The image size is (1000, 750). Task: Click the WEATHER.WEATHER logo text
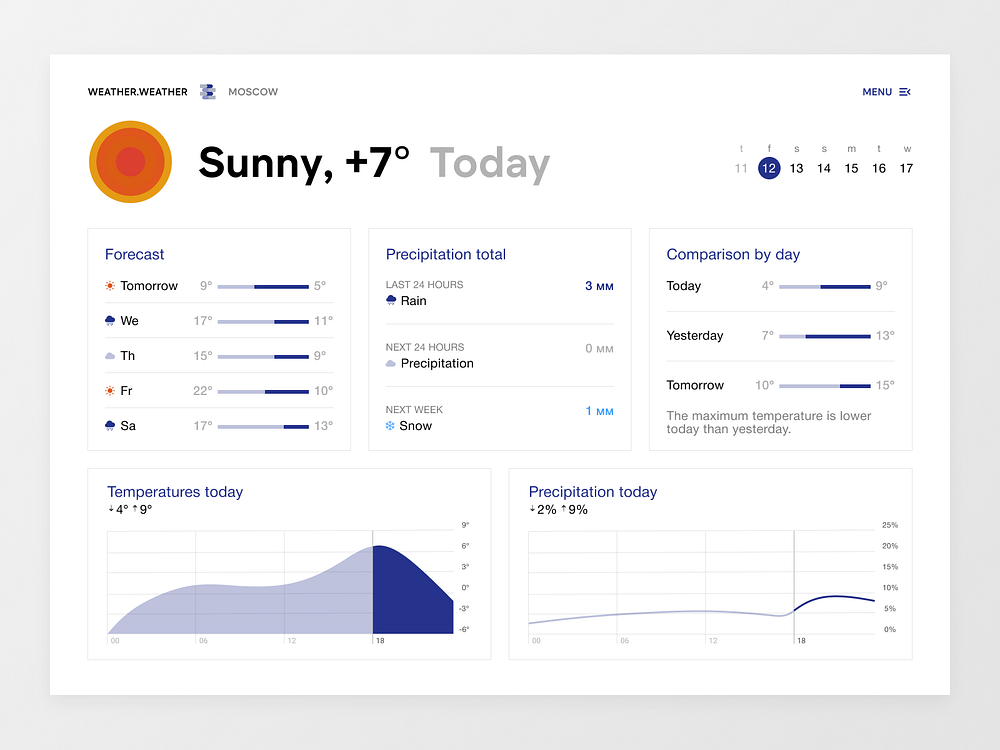[136, 91]
